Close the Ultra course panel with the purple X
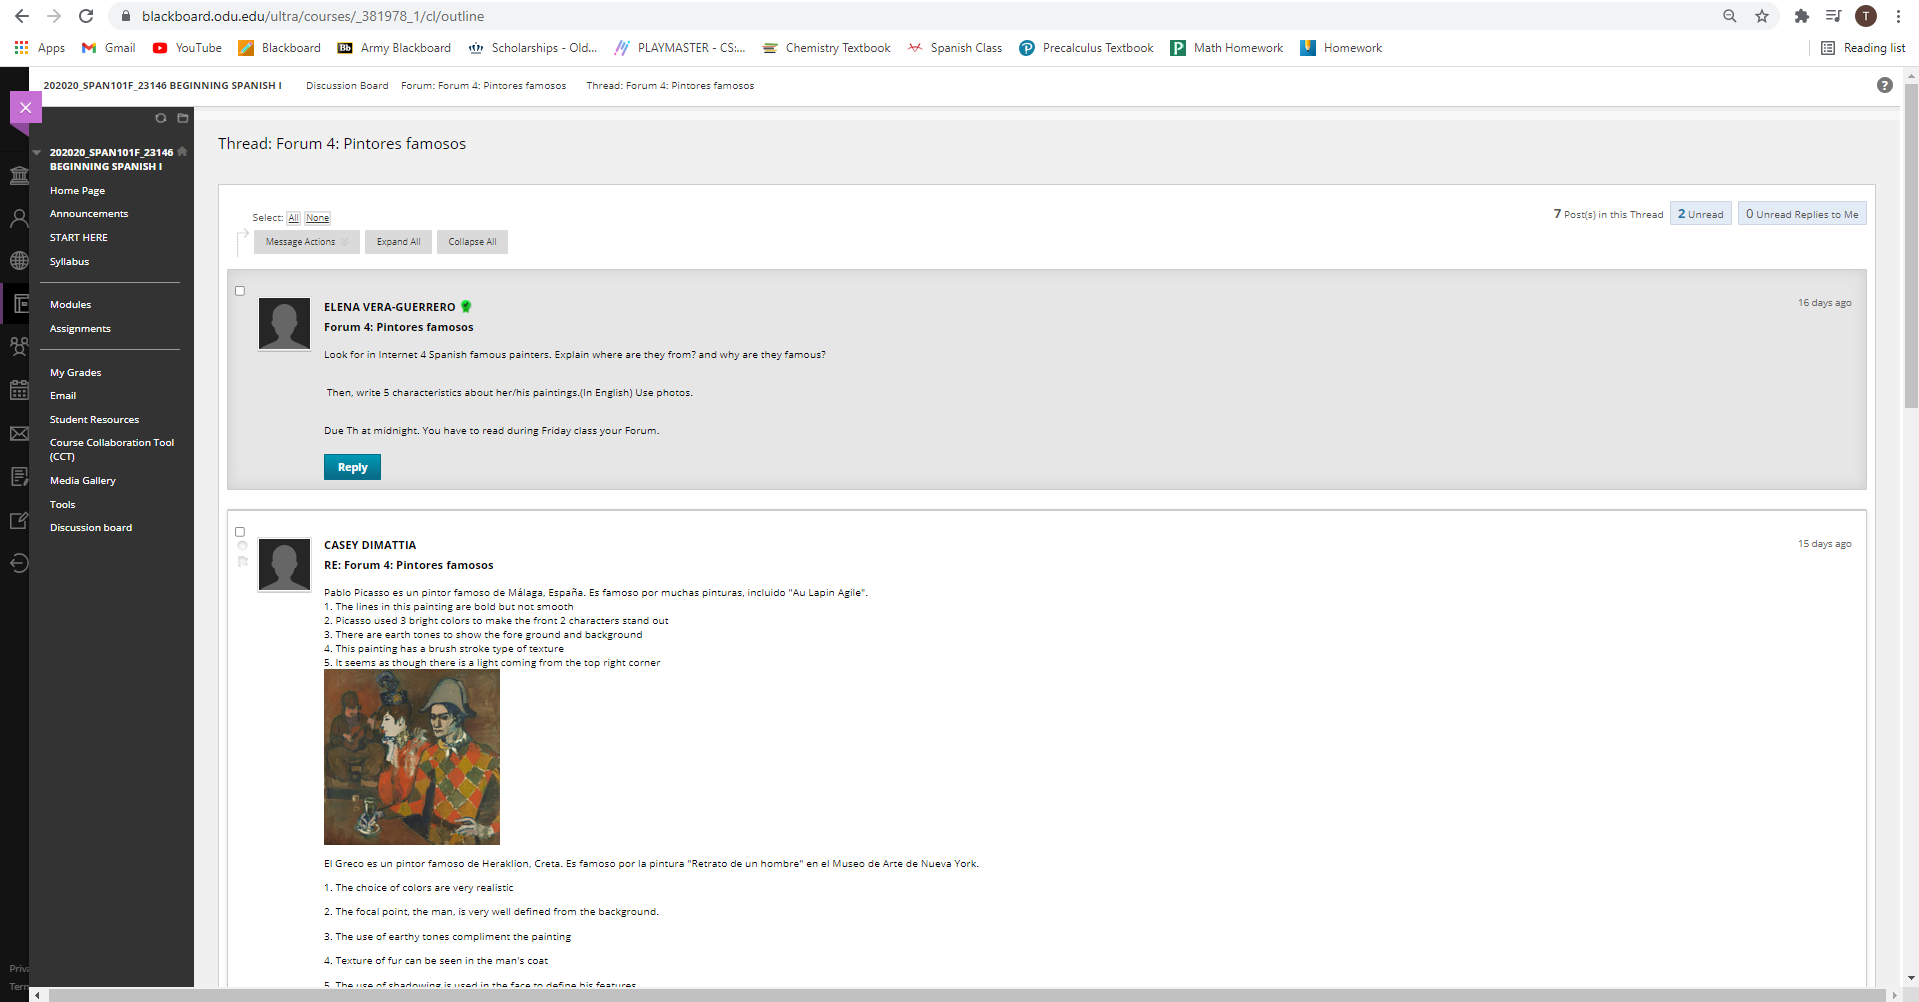The image size is (1919, 1002). 26,107
